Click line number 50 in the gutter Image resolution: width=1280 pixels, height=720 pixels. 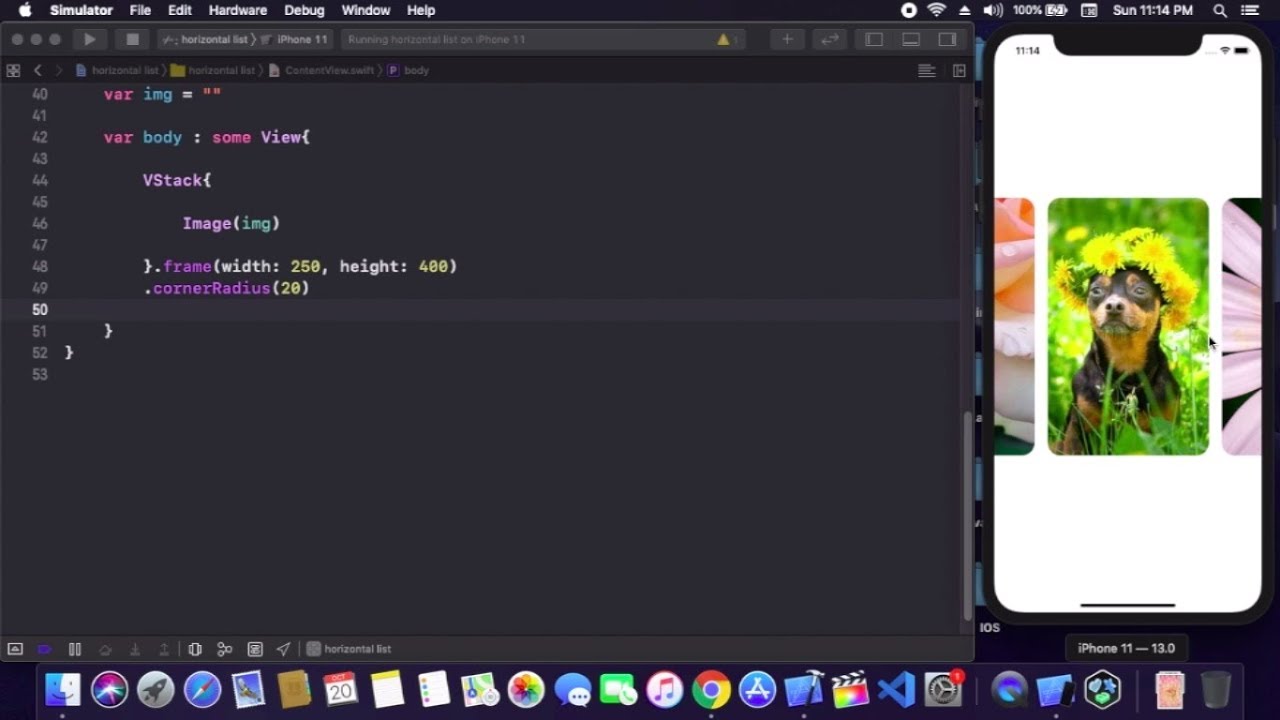click(x=39, y=310)
